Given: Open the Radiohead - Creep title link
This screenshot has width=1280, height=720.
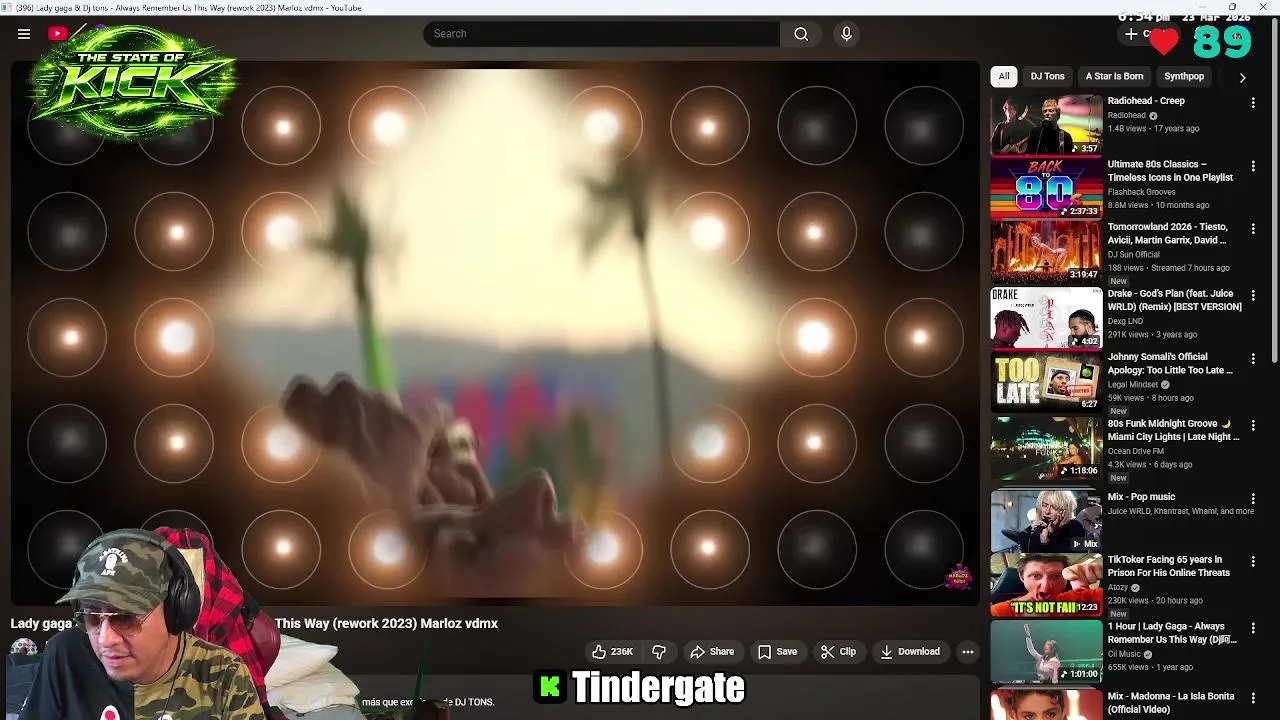Looking at the screenshot, I should (1146, 101).
